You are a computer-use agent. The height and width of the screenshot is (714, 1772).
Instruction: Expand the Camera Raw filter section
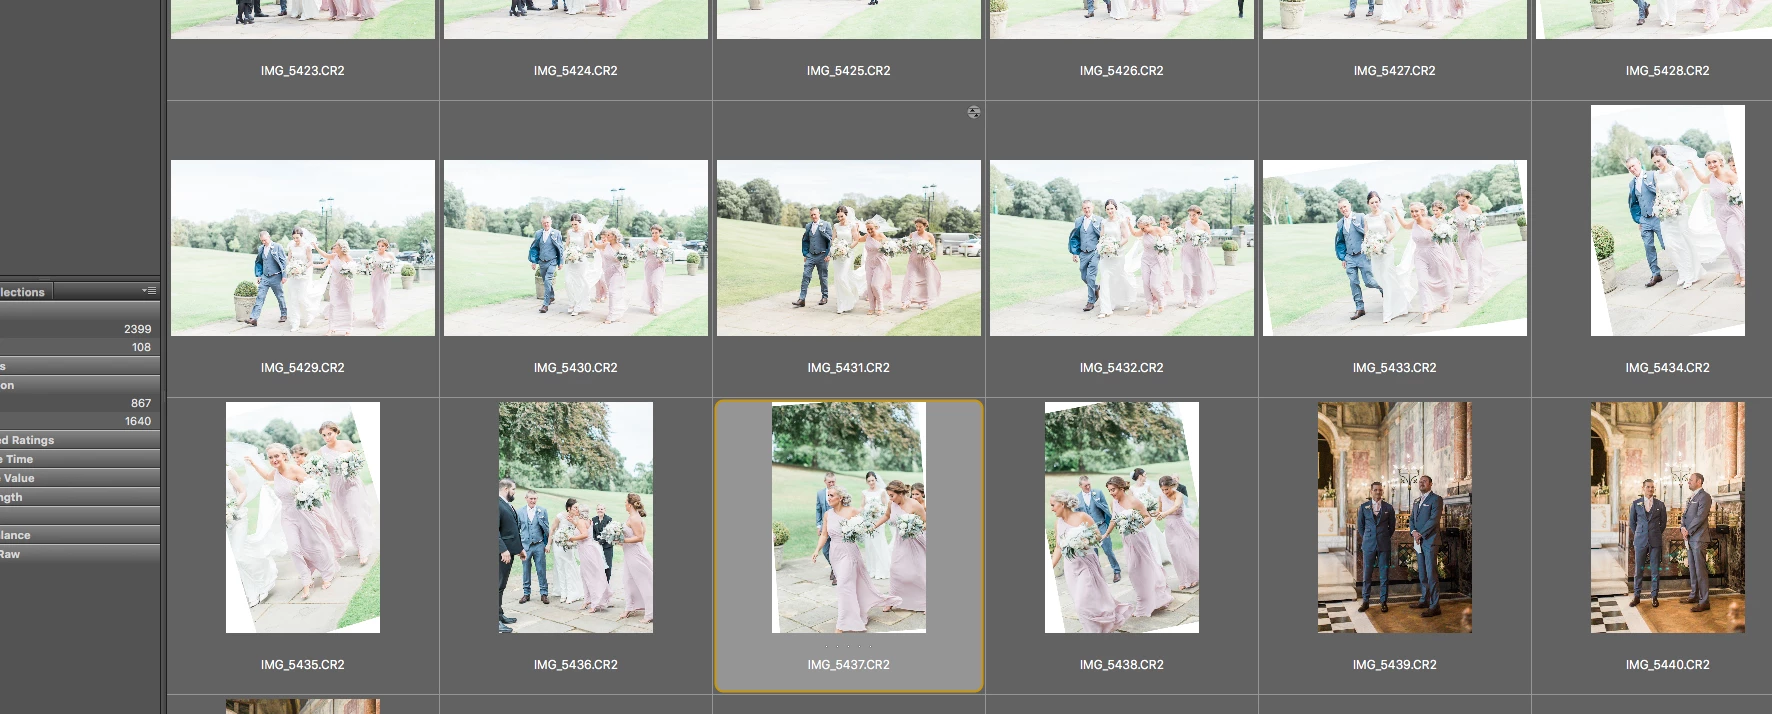click(x=80, y=554)
